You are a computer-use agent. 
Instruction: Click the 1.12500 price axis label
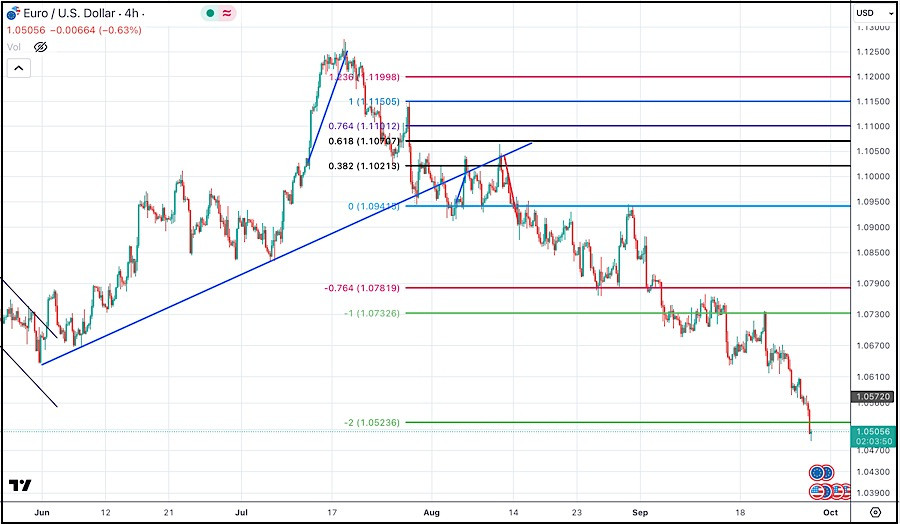coord(872,52)
